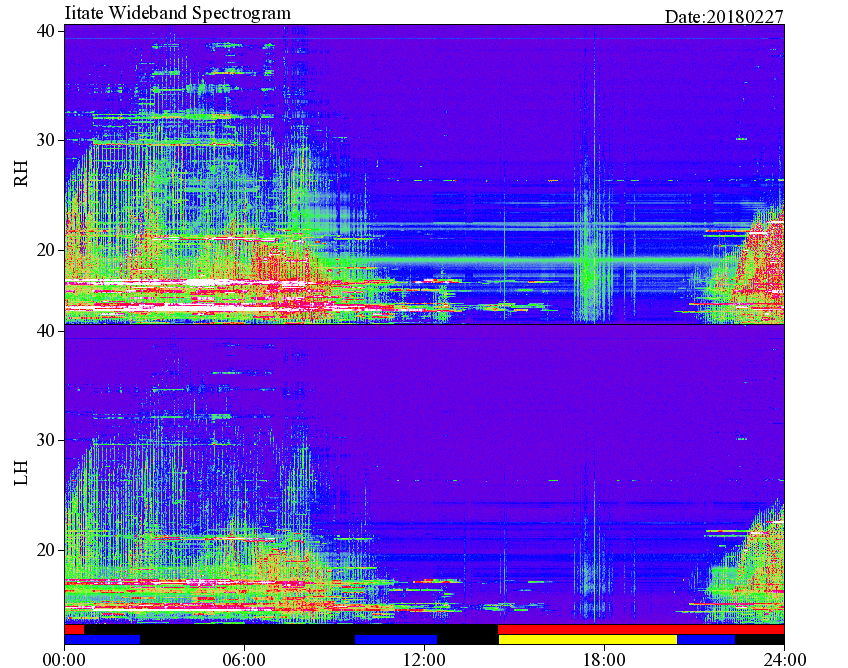The width and height of the screenshot is (848, 668).
Task: Click the long red status bar segment
Action: 641,630
